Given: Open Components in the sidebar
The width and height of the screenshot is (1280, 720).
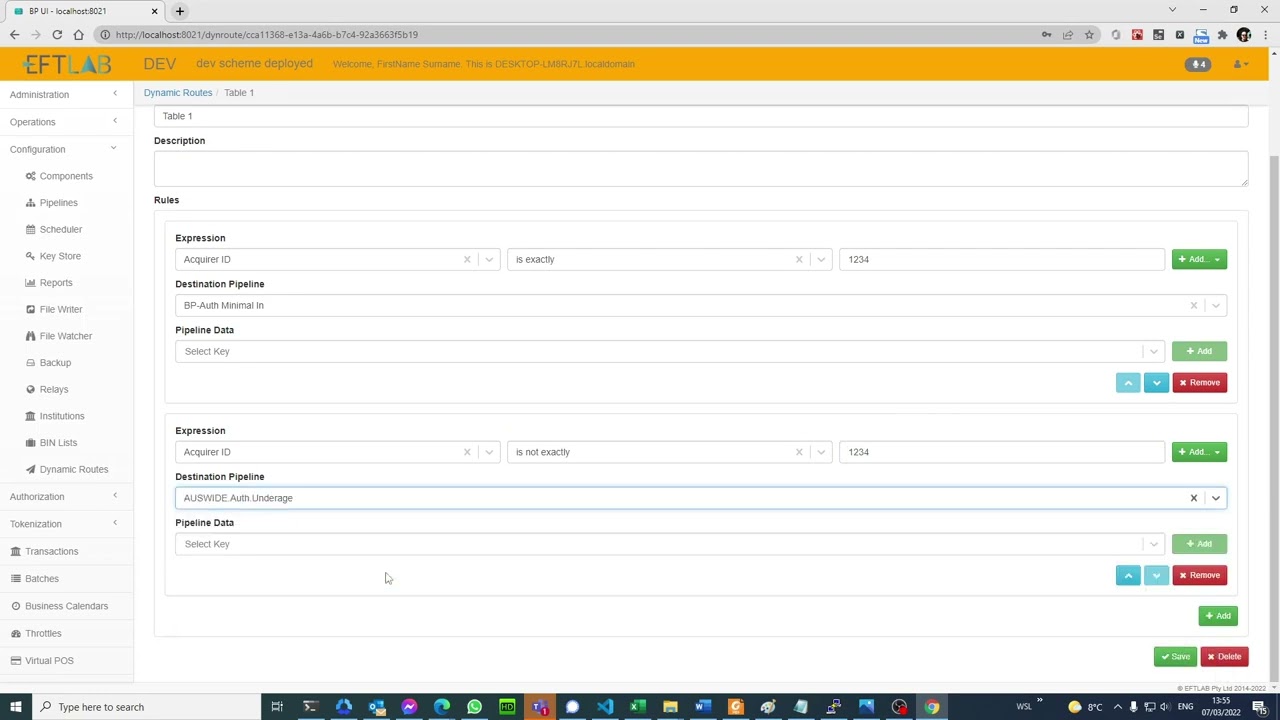Looking at the screenshot, I should (66, 176).
